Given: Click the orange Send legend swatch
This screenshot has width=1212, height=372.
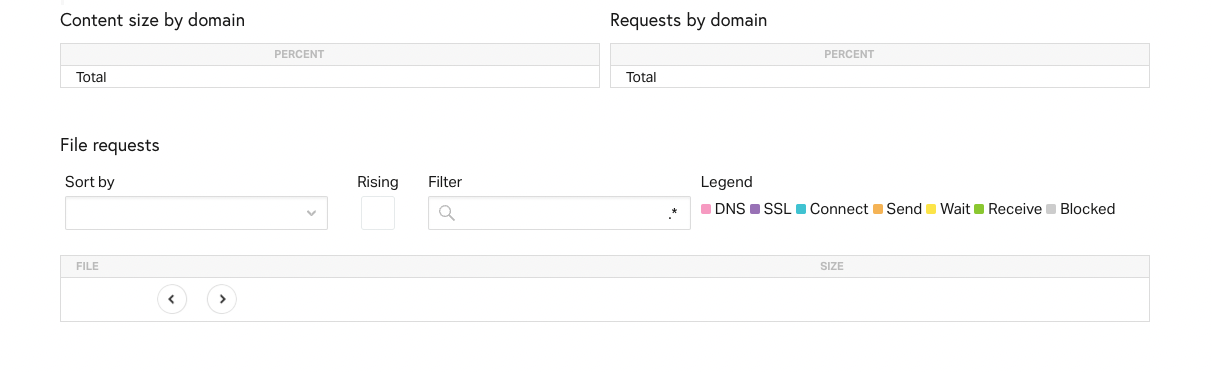Looking at the screenshot, I should (x=878, y=209).
